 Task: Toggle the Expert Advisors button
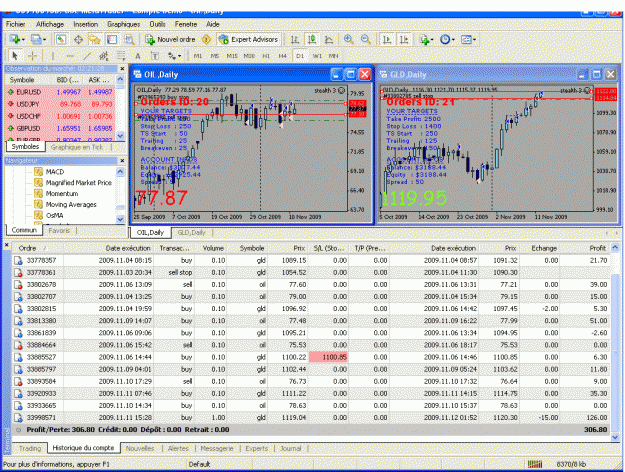coord(248,39)
